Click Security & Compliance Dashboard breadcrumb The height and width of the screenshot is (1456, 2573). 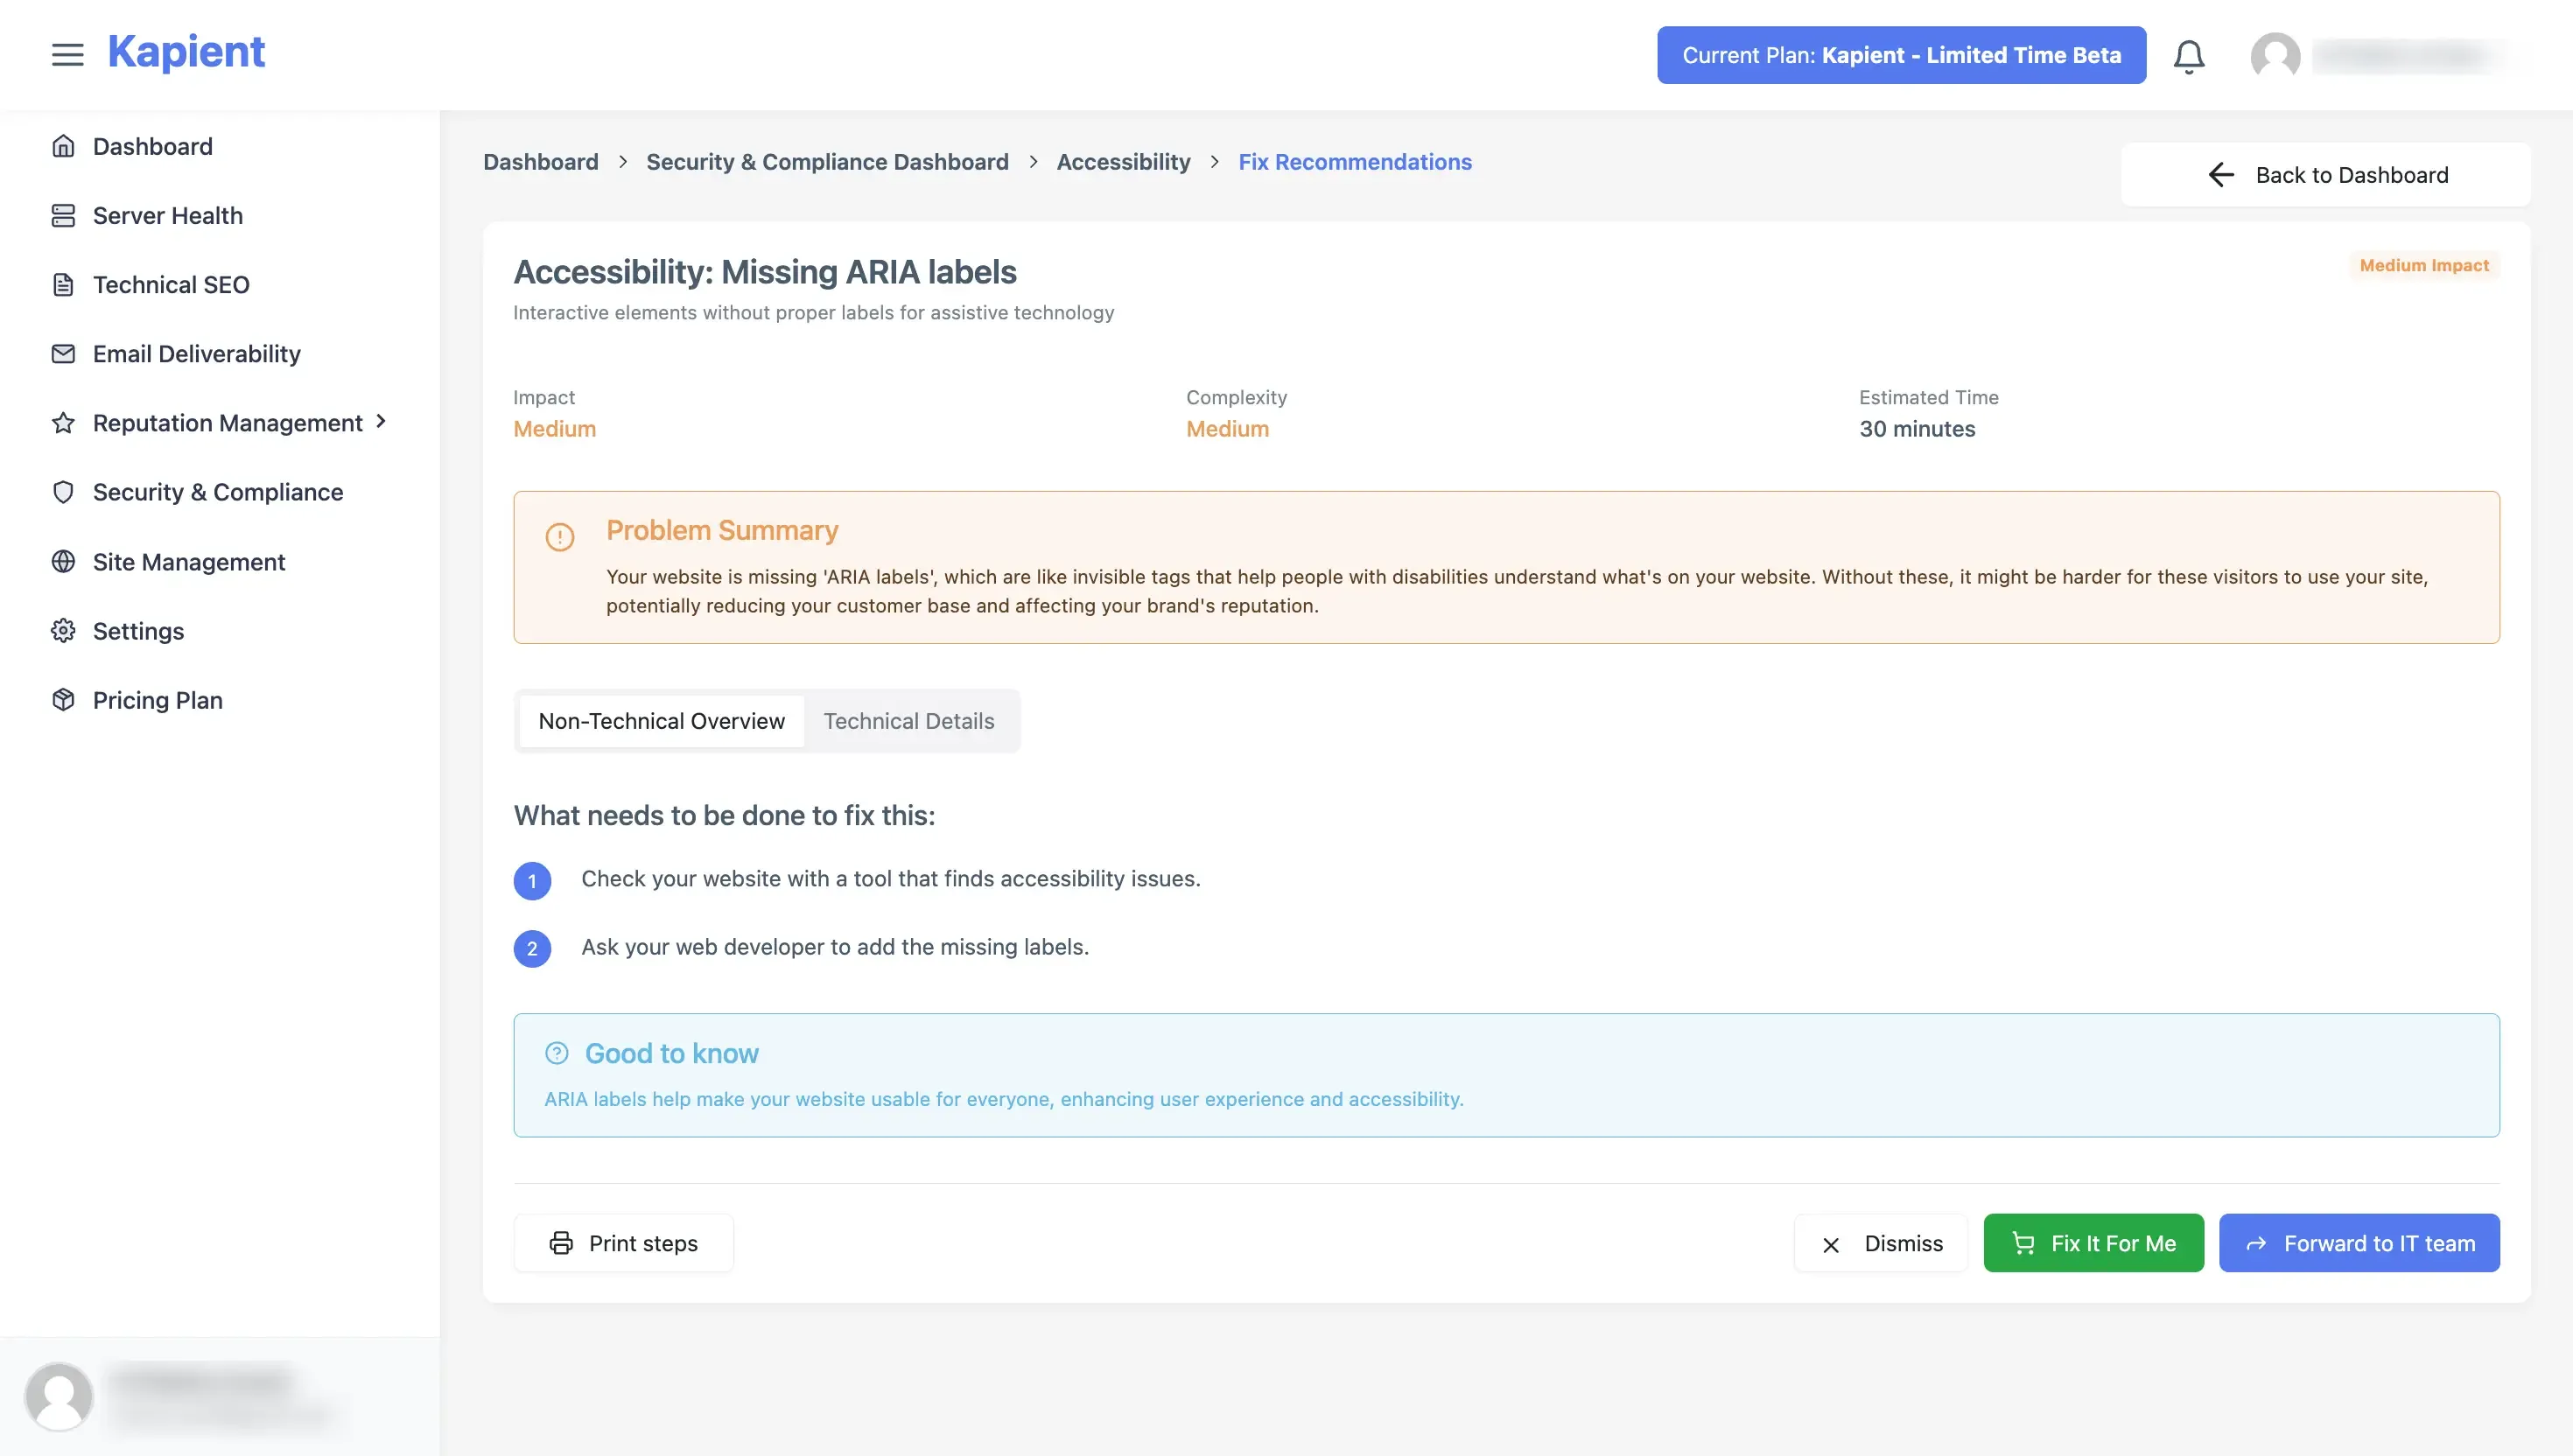pos(827,161)
